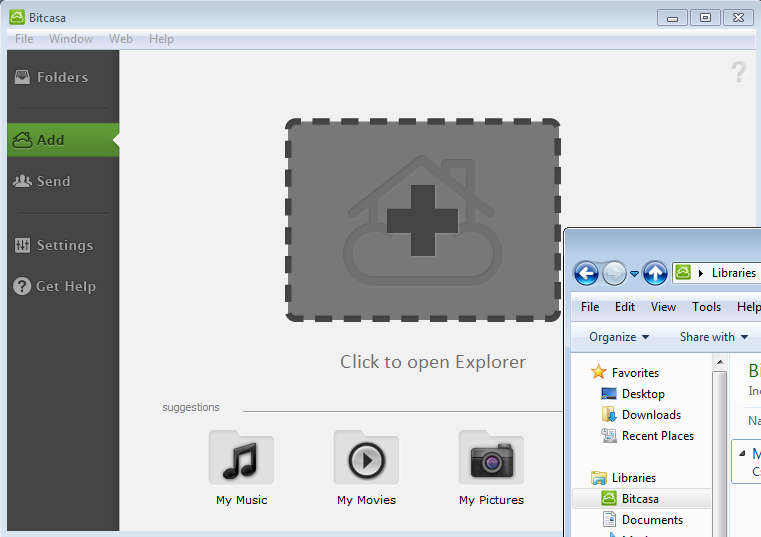
Task: Open the Bitcasa File menu
Action: [x=24, y=39]
